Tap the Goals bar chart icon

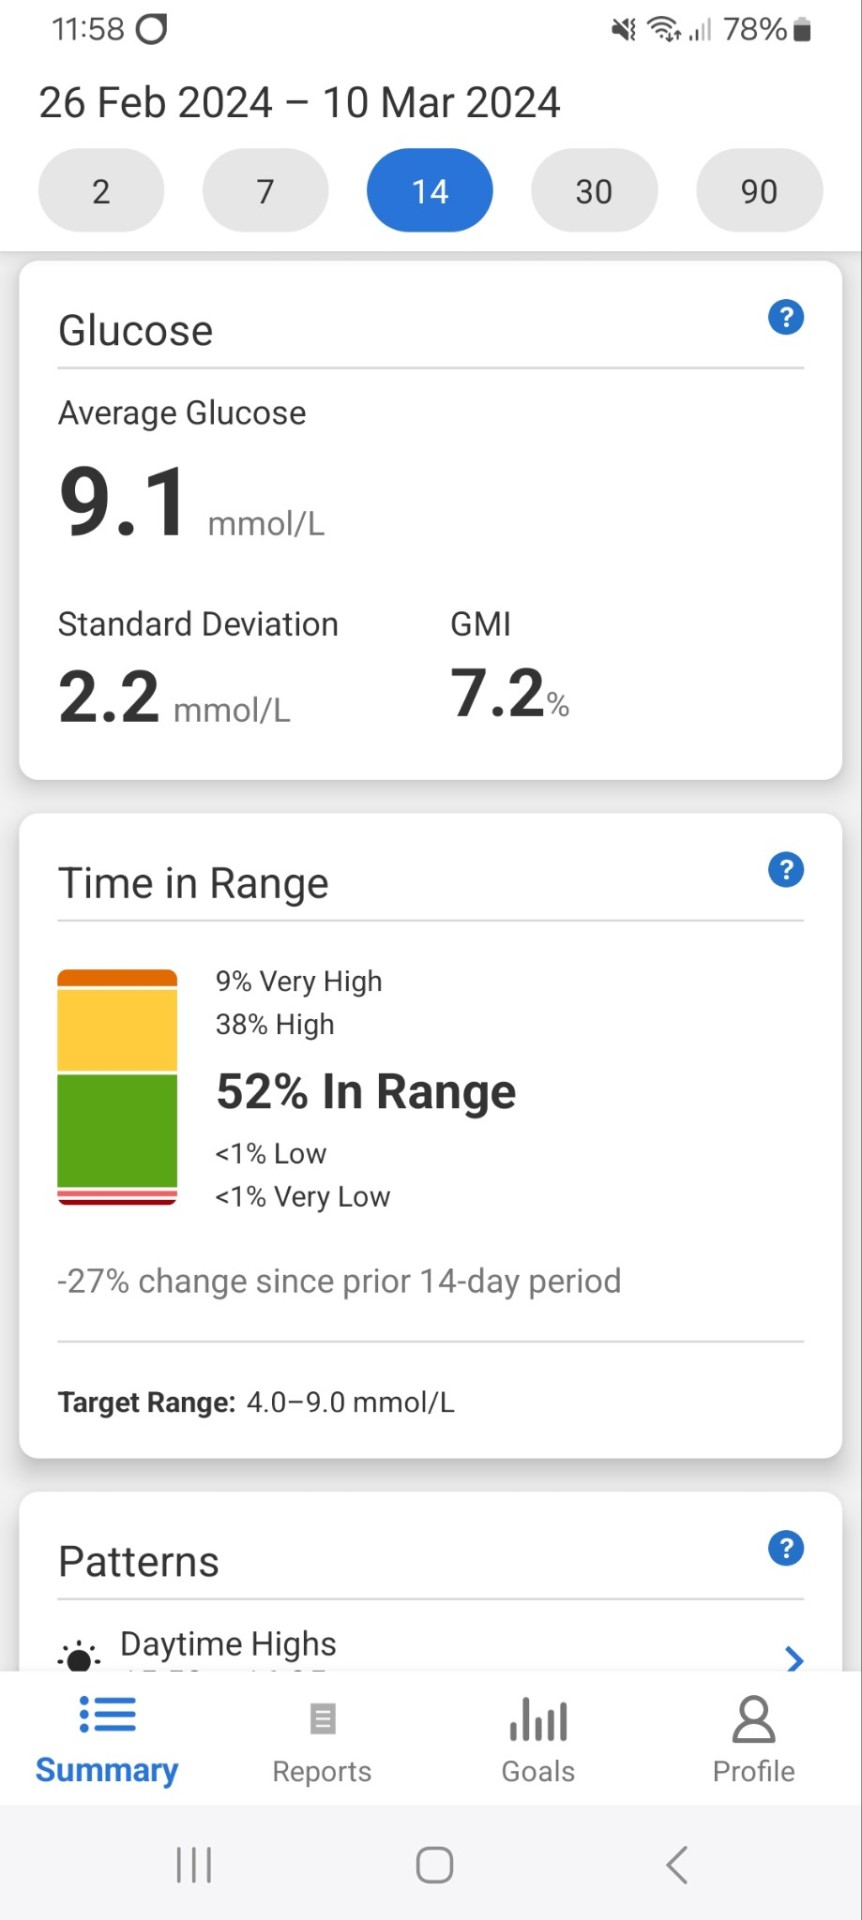(538, 1719)
